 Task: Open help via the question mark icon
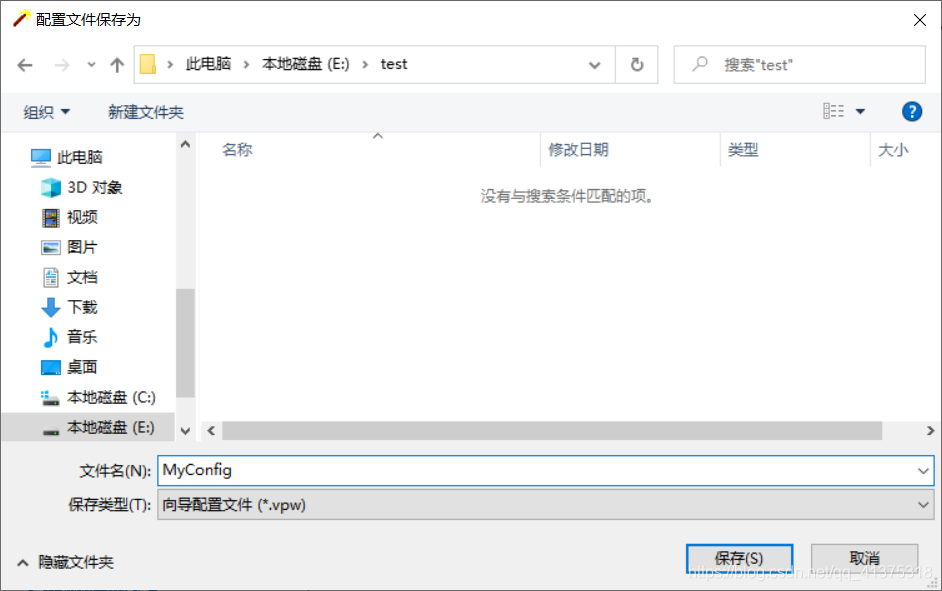(912, 111)
